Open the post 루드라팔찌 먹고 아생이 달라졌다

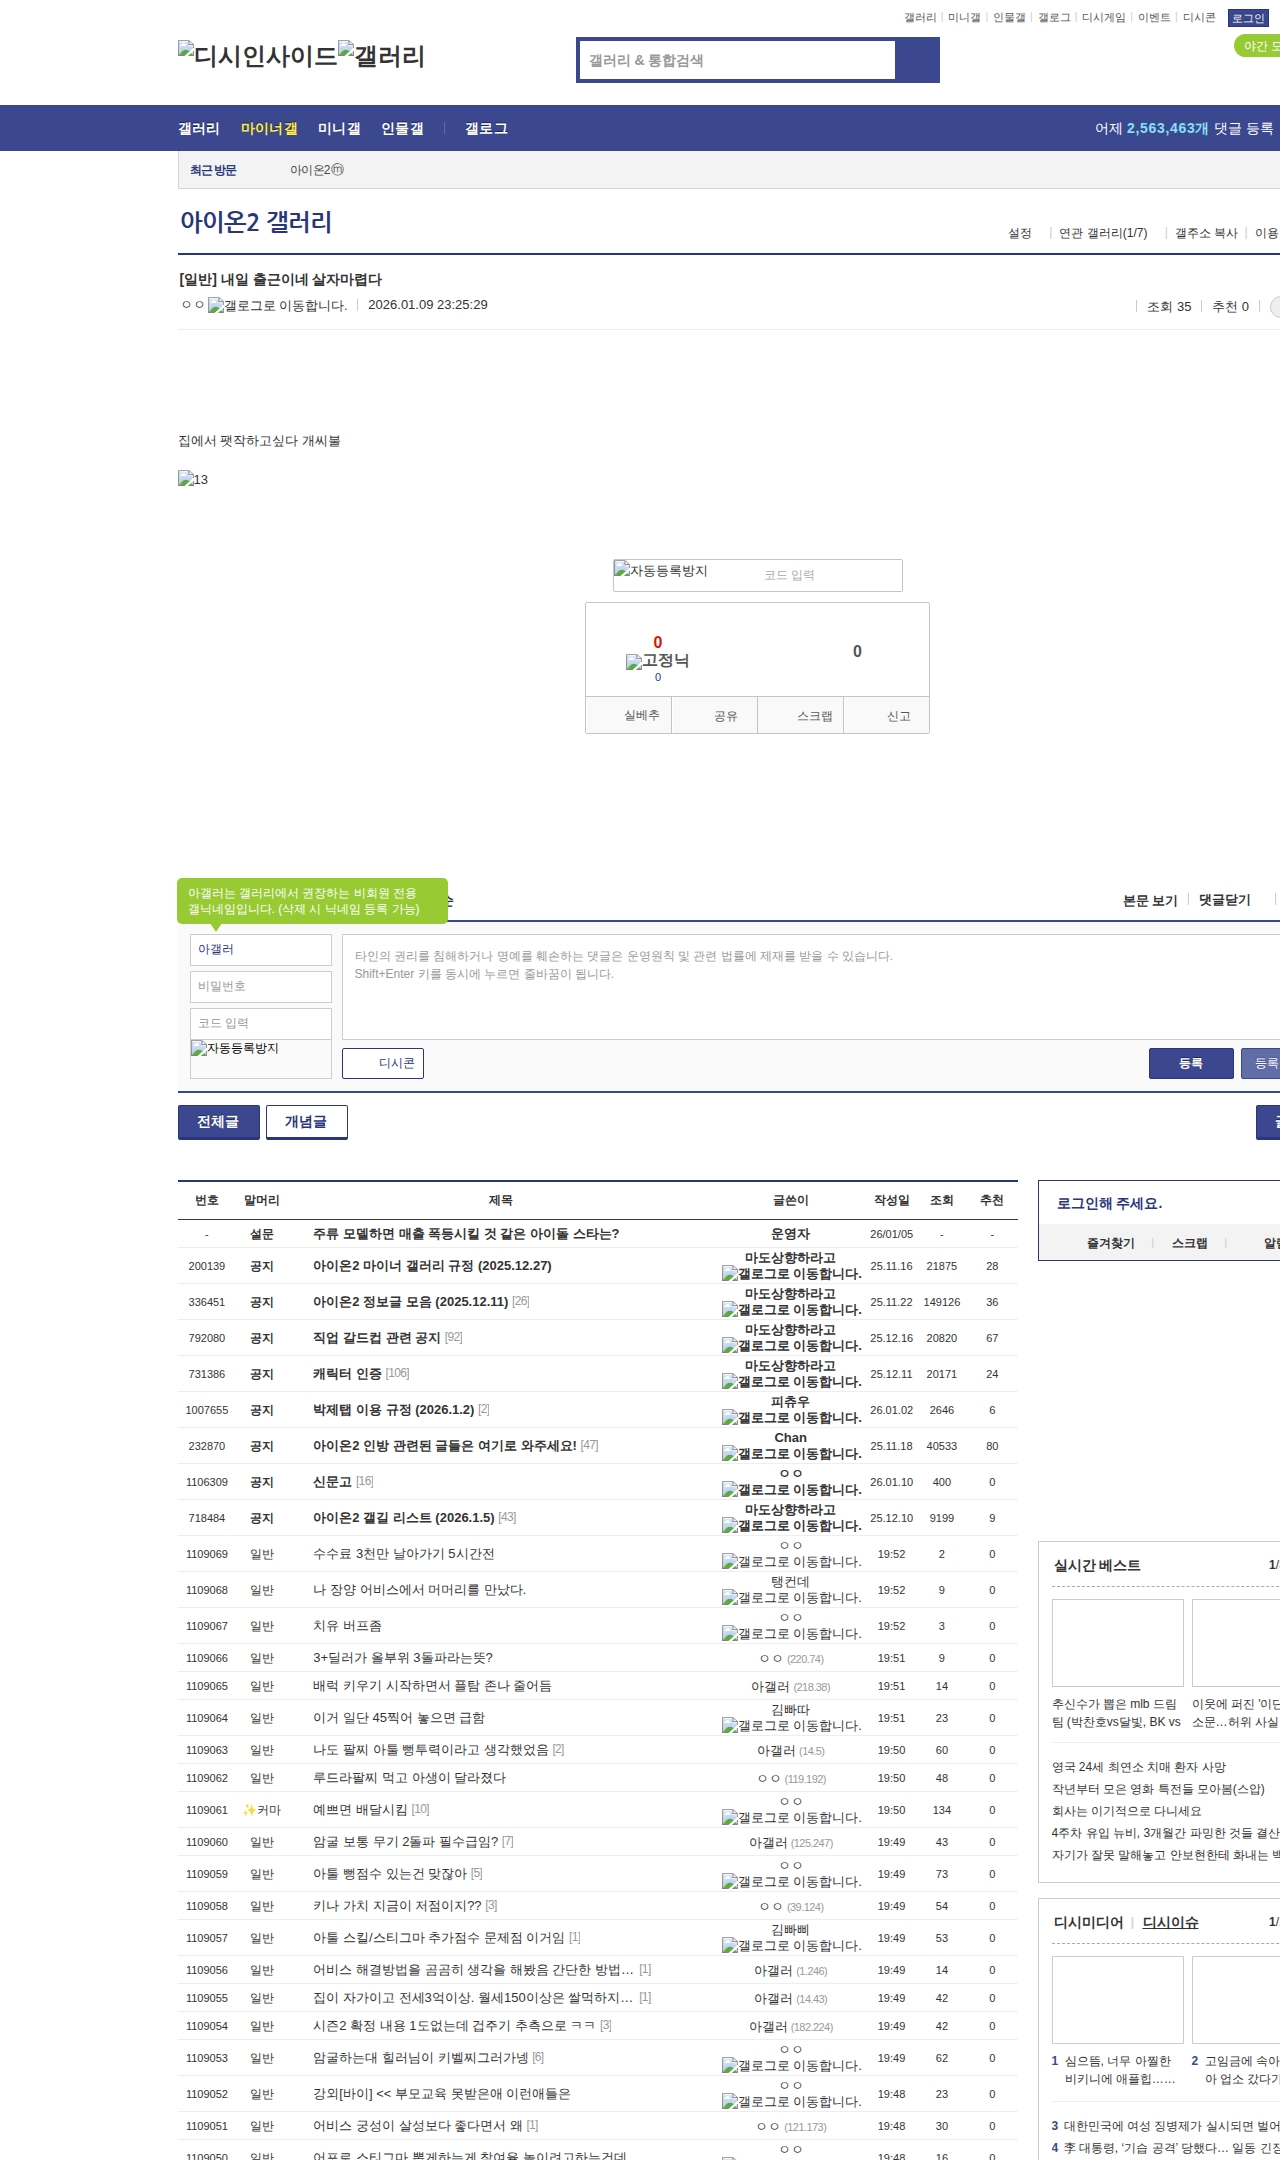coord(409,1778)
